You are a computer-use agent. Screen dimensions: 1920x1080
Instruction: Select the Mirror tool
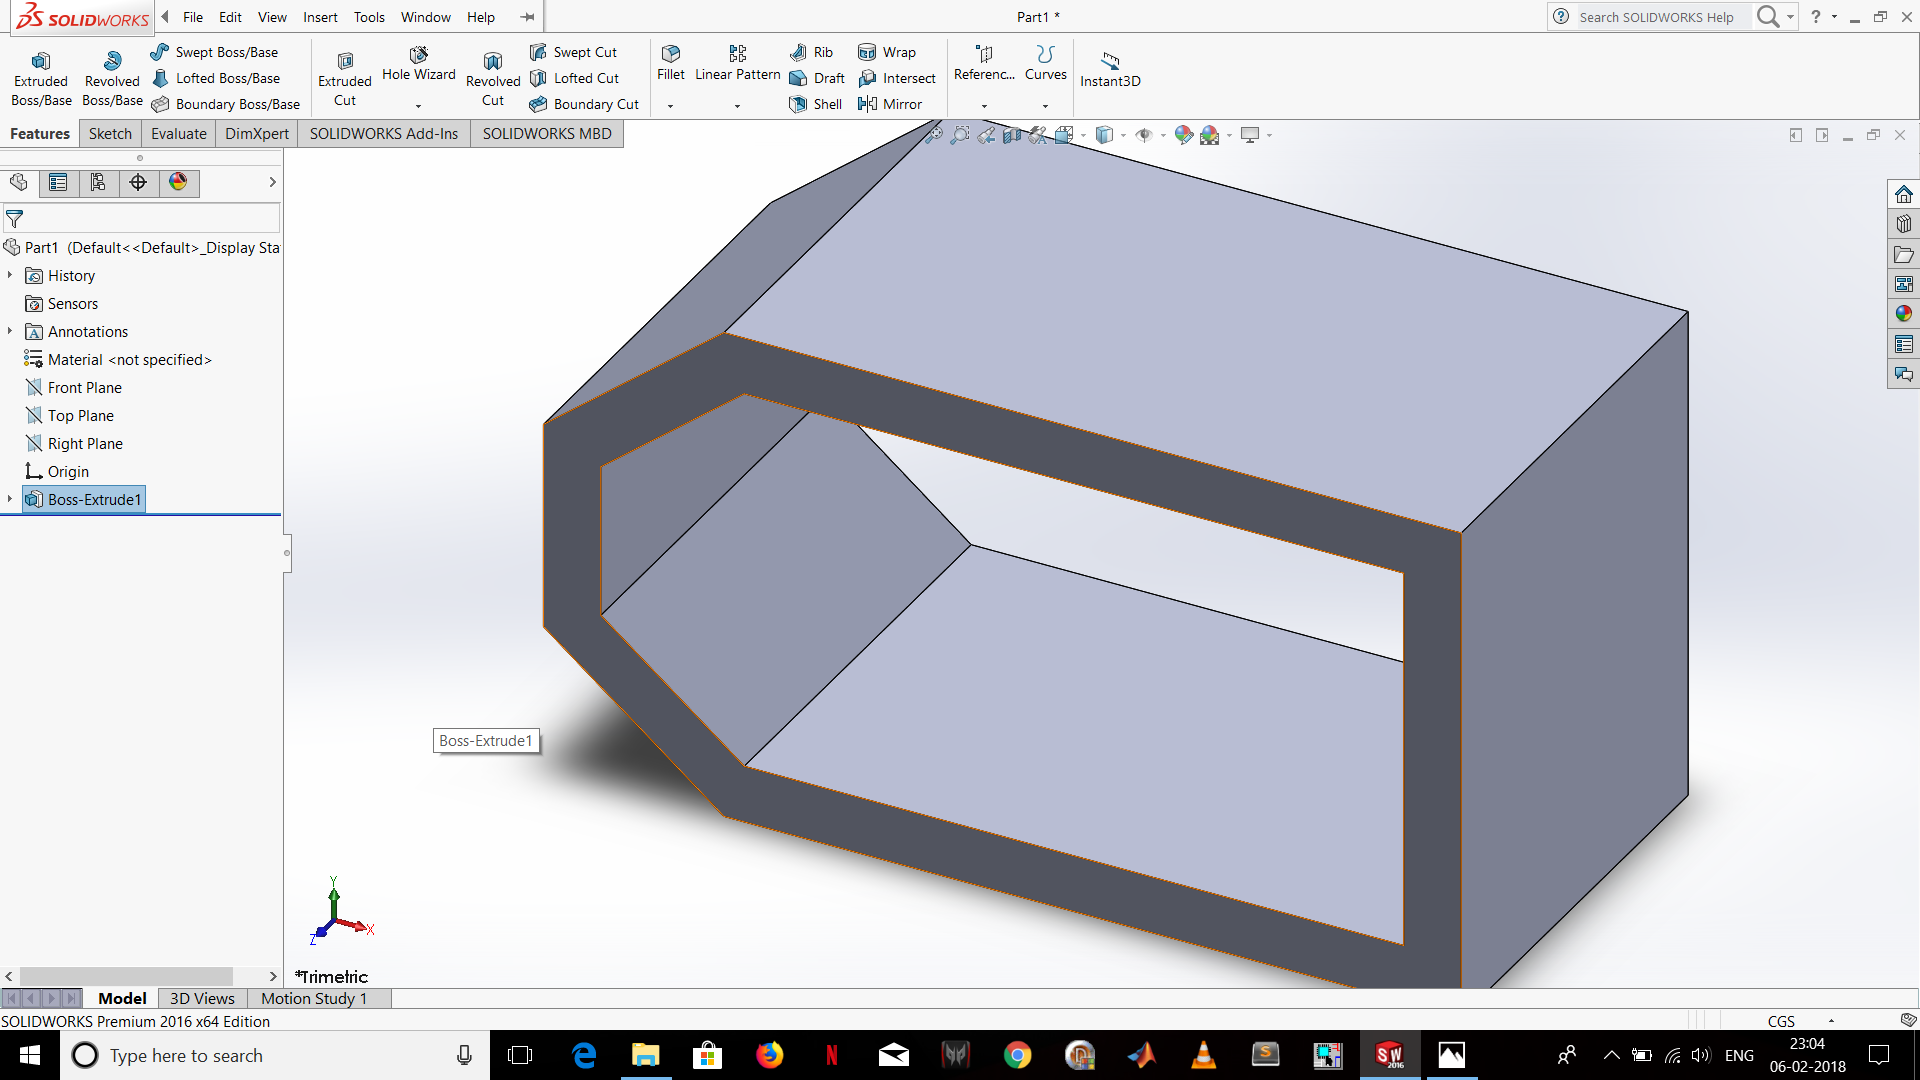pos(890,104)
